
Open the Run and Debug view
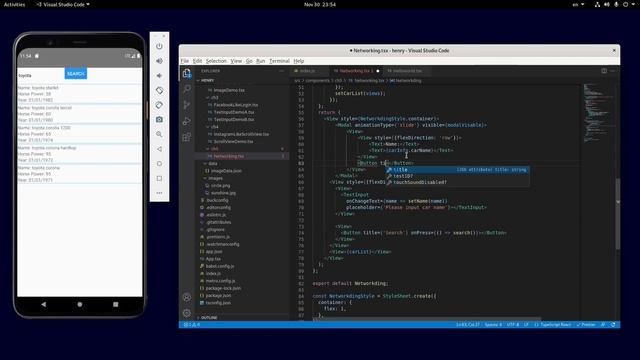187,121
